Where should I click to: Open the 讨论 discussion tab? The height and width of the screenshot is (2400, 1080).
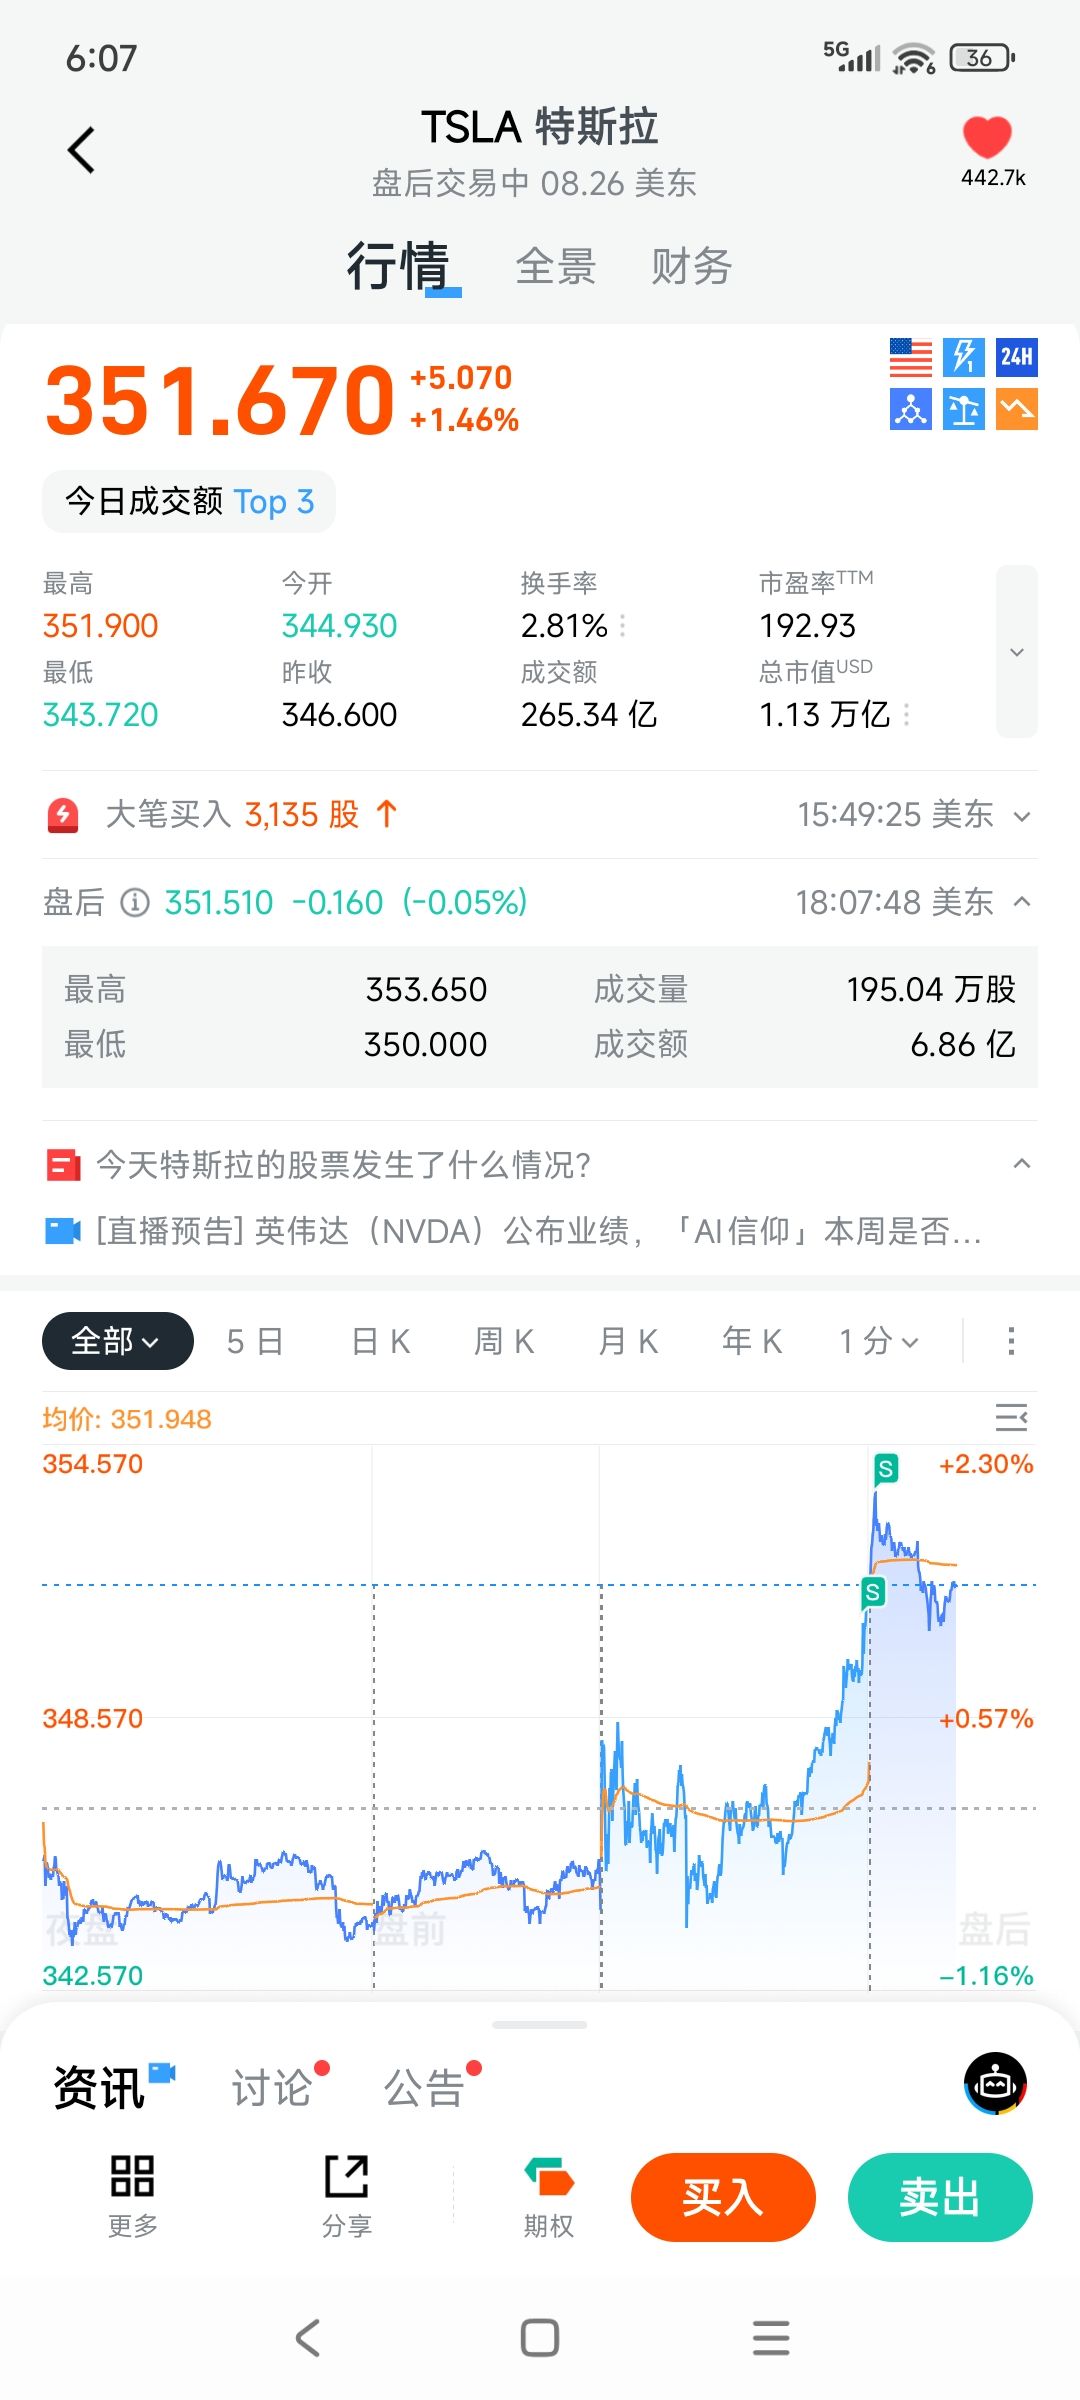(272, 2088)
